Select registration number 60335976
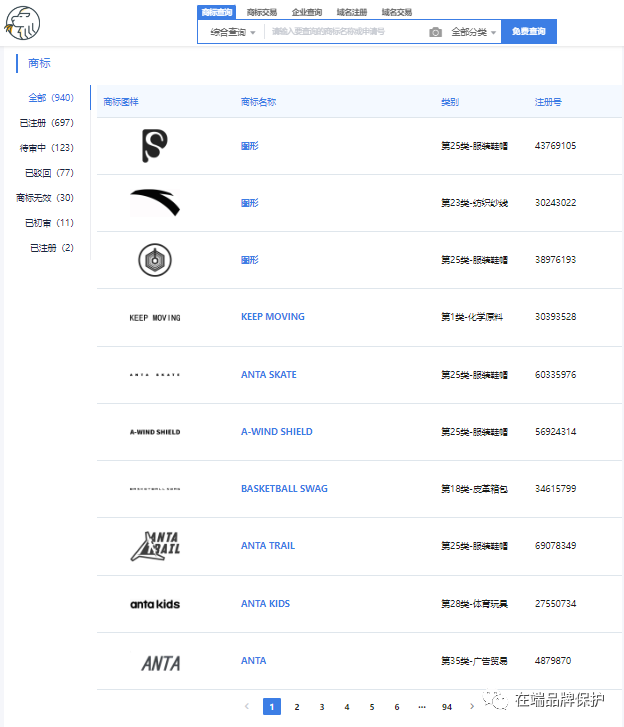Viewport: 624px width, 727px height. [x=555, y=375]
